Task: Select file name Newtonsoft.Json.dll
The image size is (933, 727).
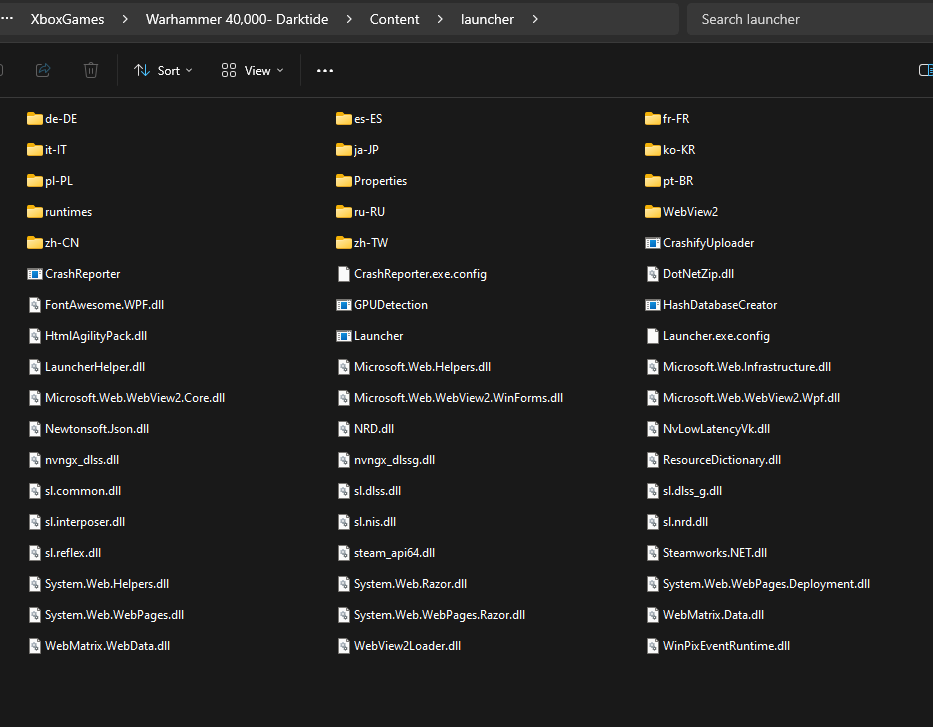Action: (x=97, y=428)
